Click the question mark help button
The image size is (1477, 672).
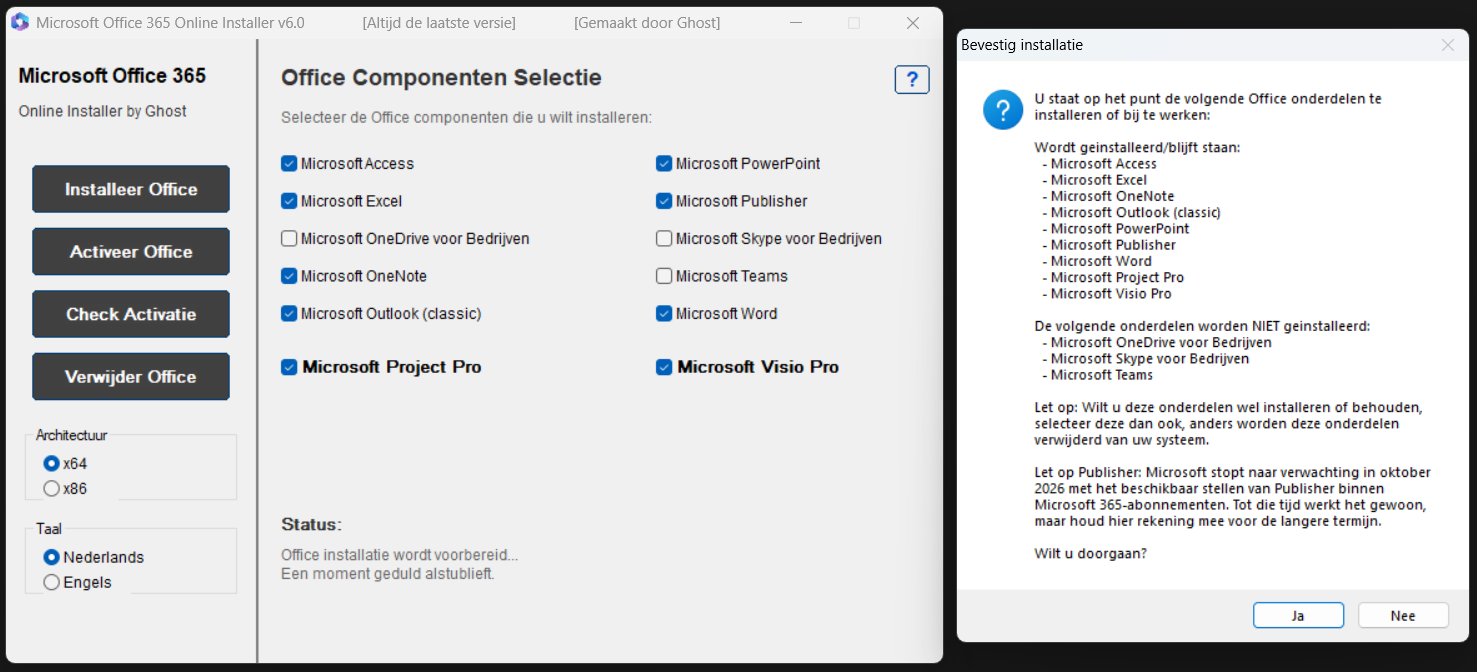pos(912,80)
